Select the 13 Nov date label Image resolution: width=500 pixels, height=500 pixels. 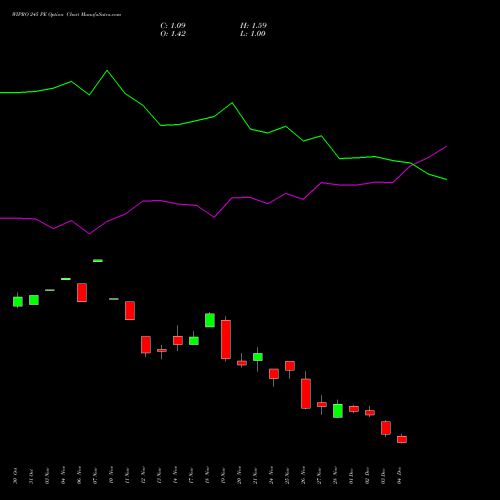(x=159, y=476)
